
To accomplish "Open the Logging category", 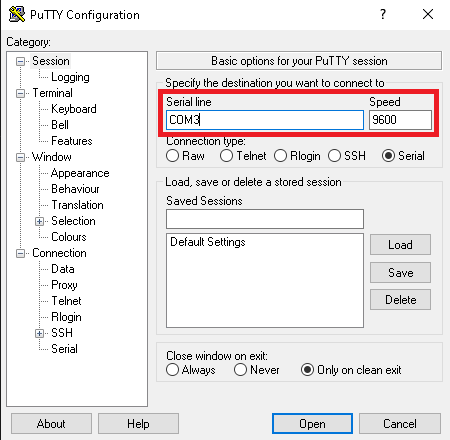I will [70, 77].
